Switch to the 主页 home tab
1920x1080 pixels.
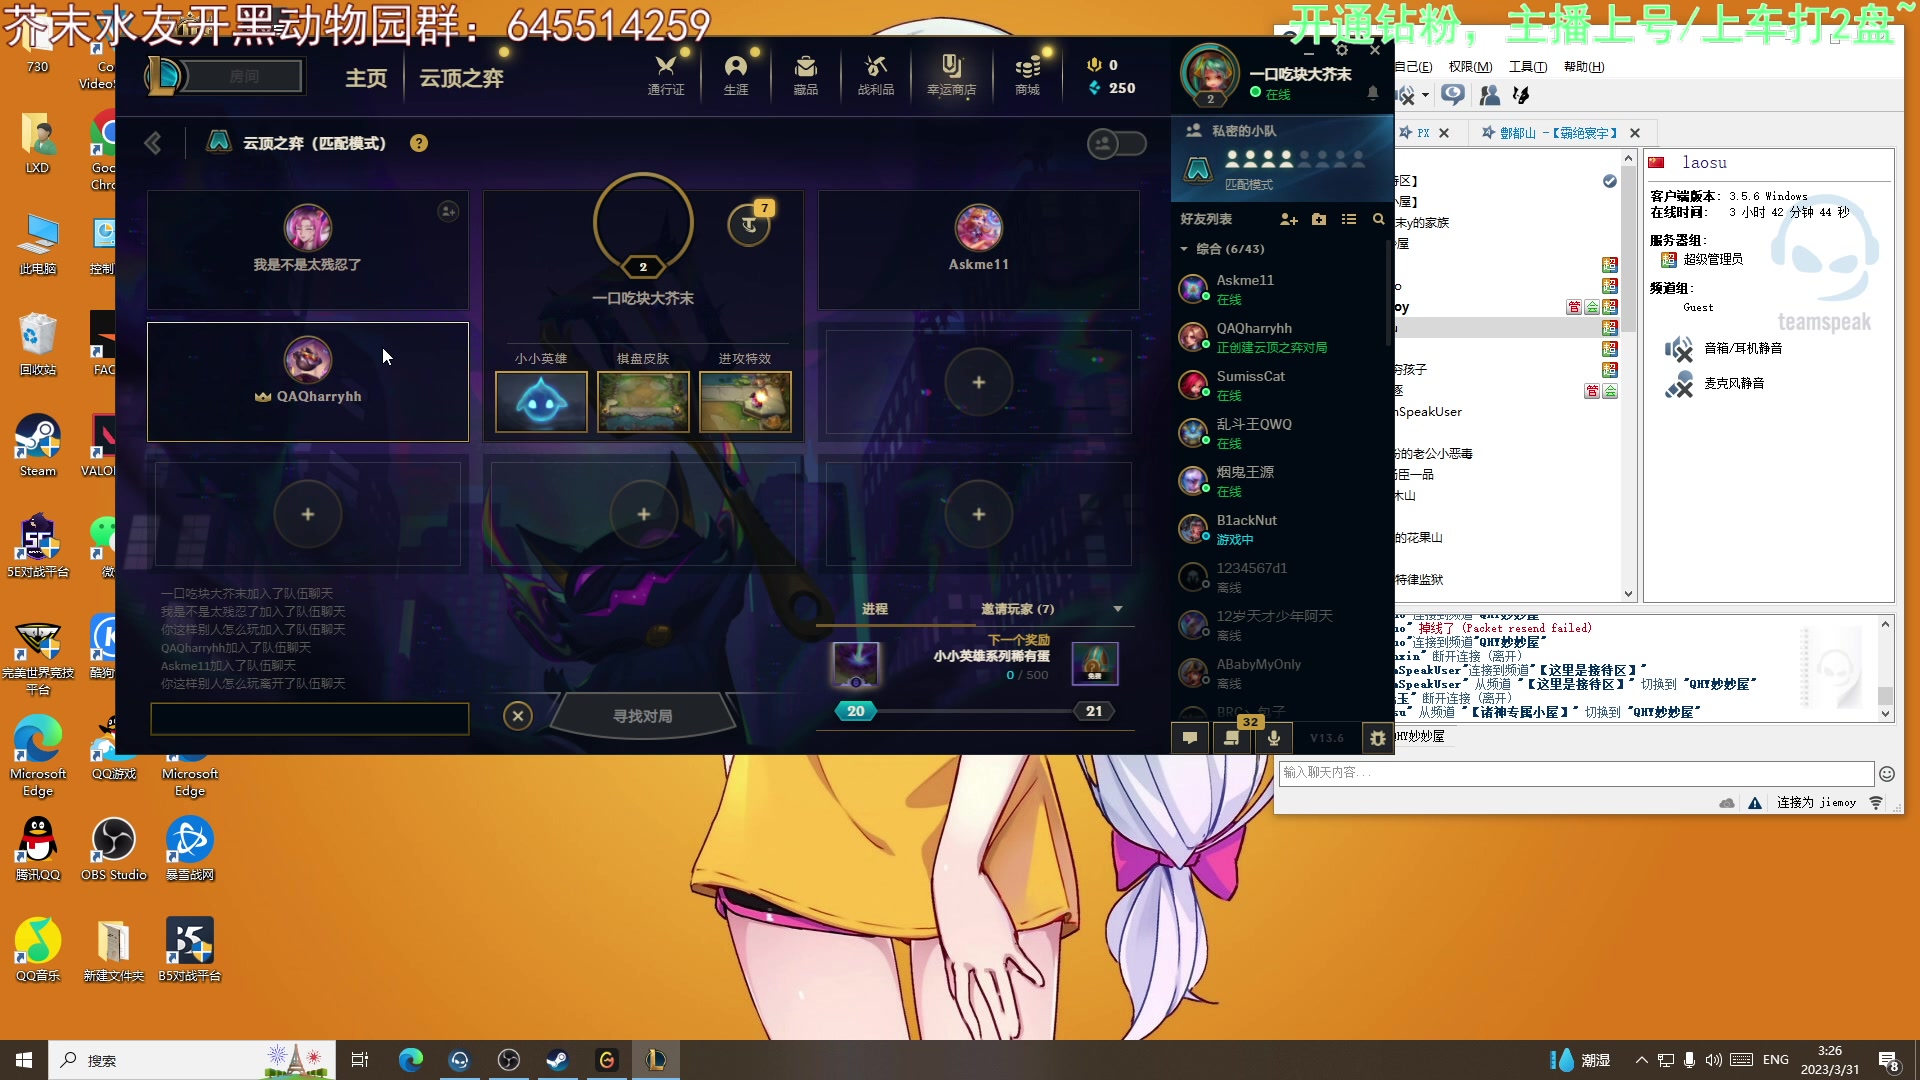pos(366,78)
